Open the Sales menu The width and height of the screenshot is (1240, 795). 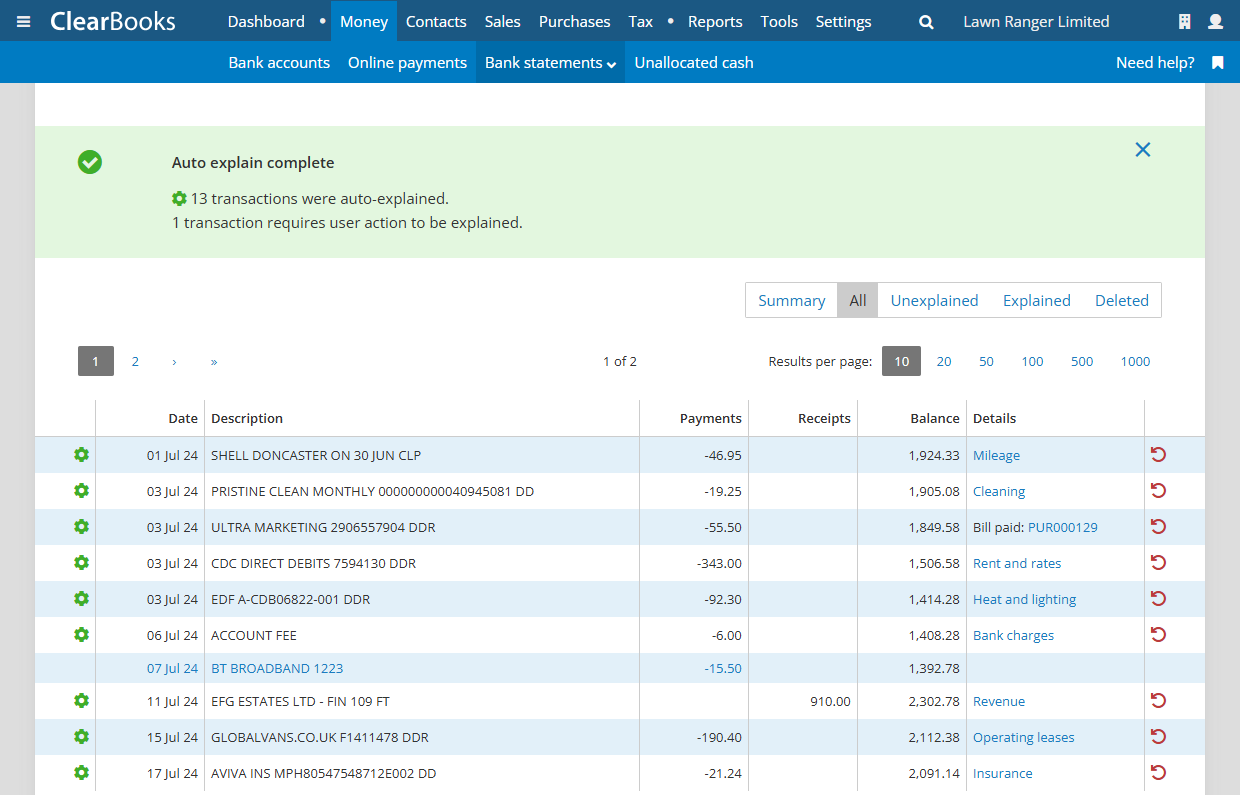click(x=503, y=21)
